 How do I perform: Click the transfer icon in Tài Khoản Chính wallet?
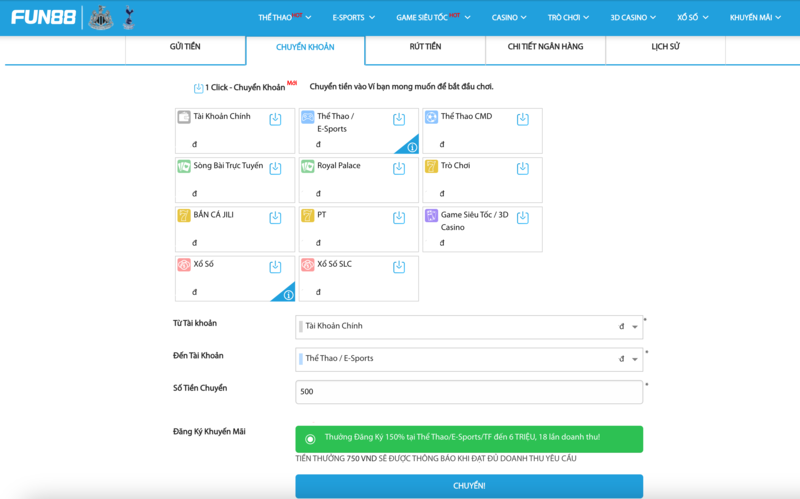(x=275, y=119)
